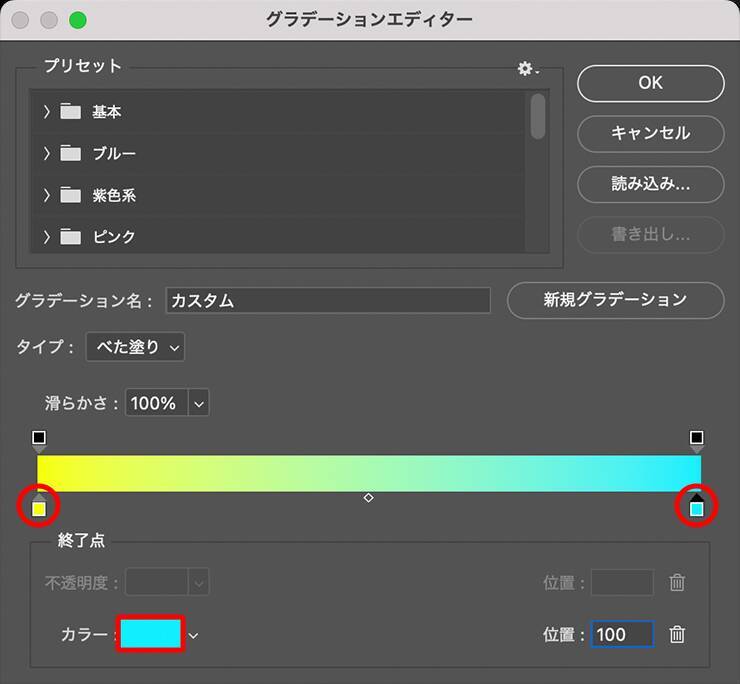
Task: Click the yellow-to-cyan gradient bar
Action: [369, 473]
